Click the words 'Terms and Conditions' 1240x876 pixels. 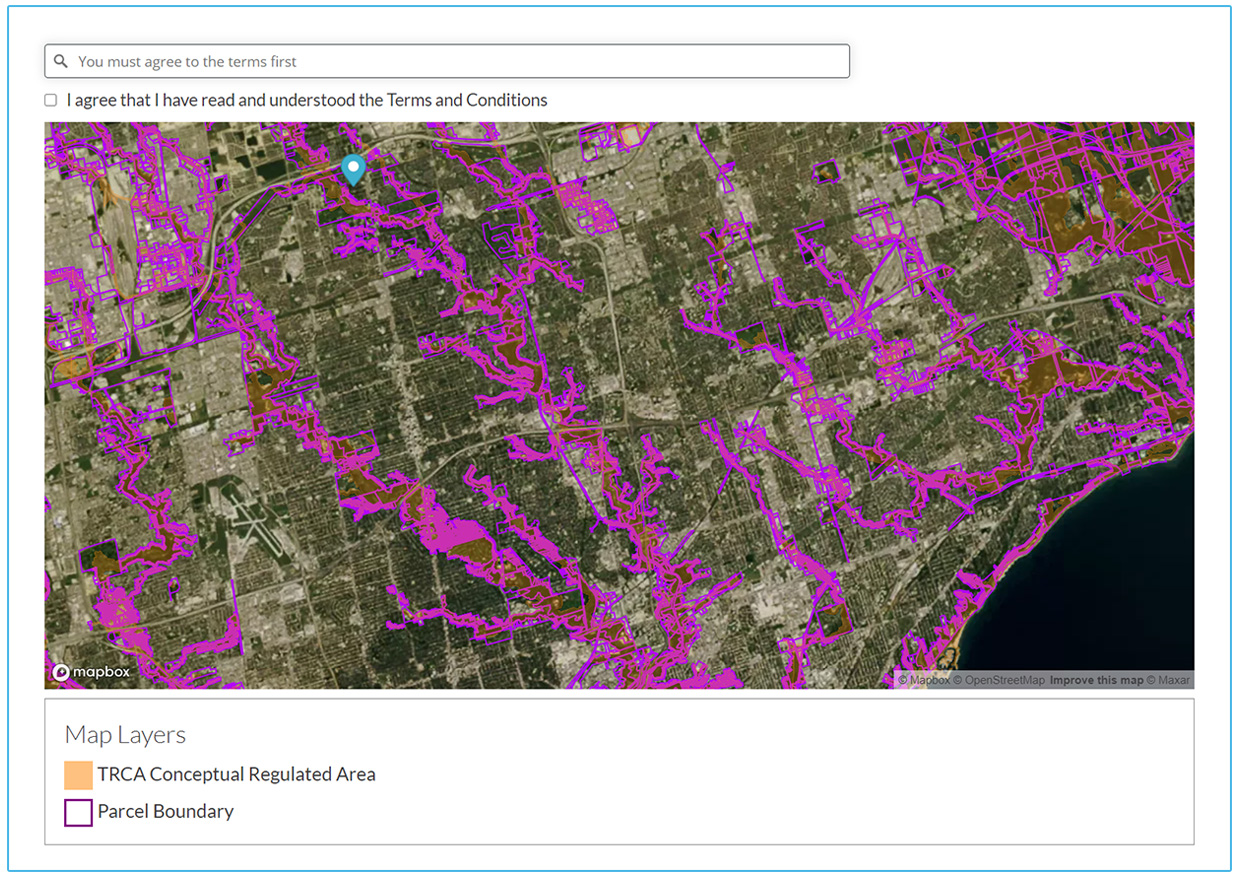(x=467, y=100)
